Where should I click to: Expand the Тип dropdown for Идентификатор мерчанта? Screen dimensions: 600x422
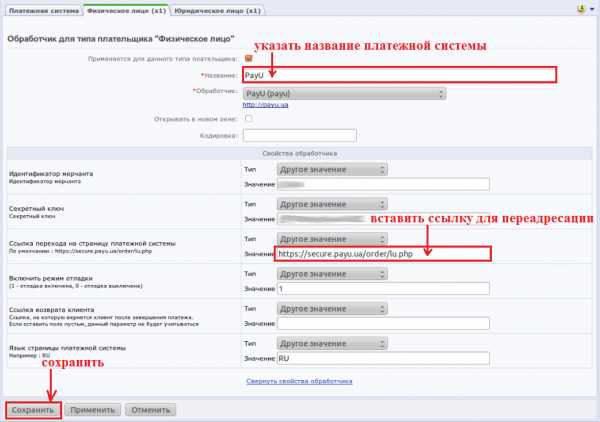[x=332, y=170]
